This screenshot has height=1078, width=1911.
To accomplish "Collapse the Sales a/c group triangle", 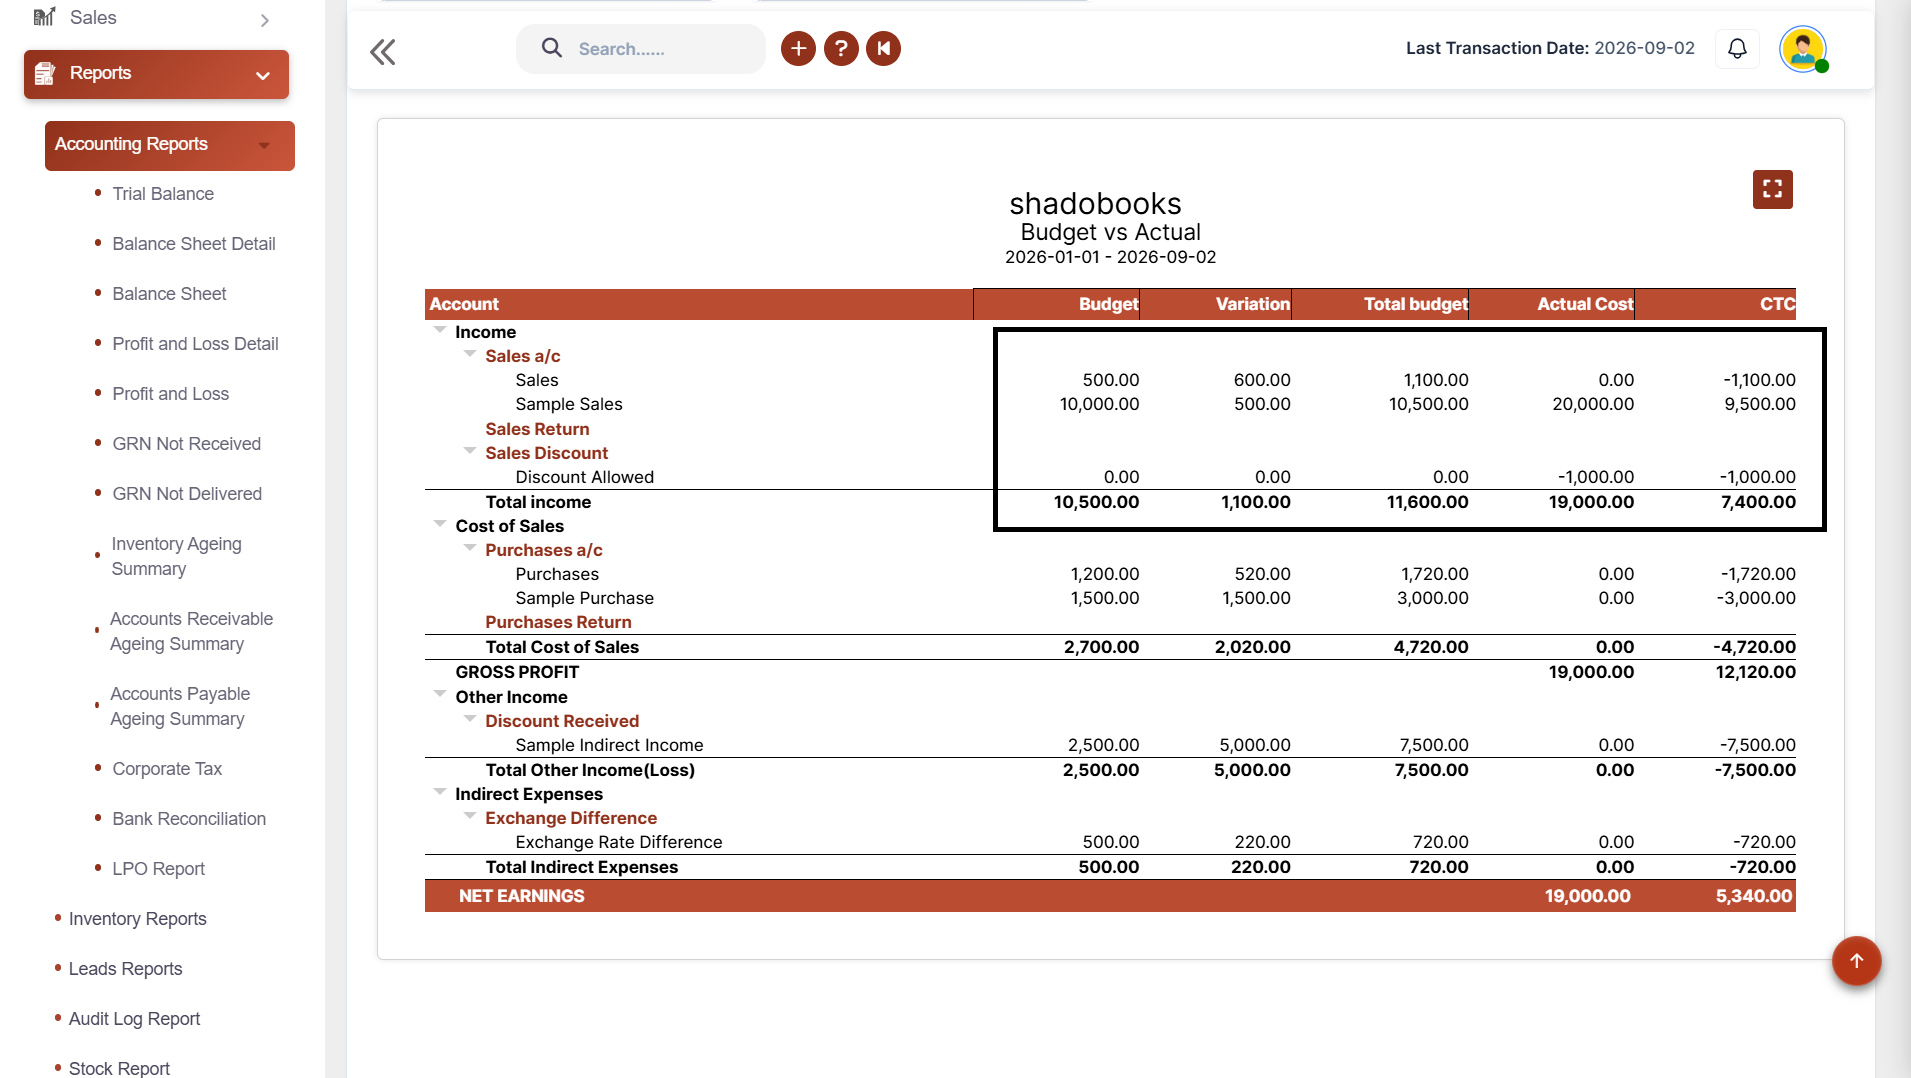I will pos(470,354).
